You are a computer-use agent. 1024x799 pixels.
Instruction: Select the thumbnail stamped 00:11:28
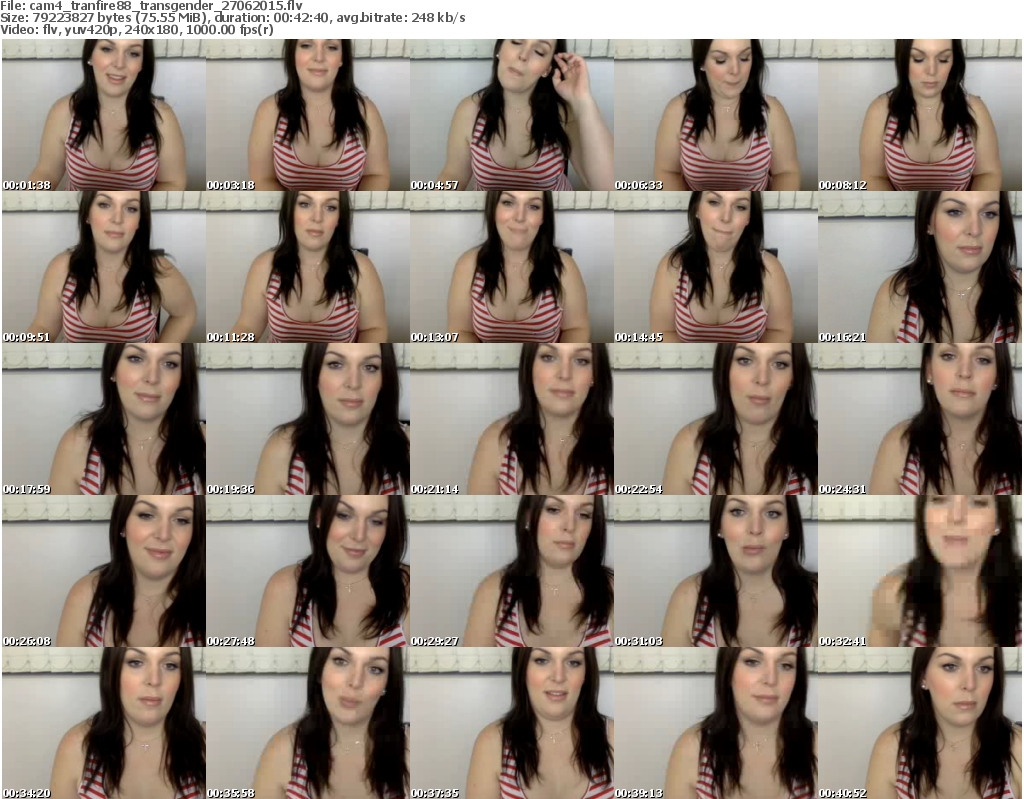coord(308,267)
